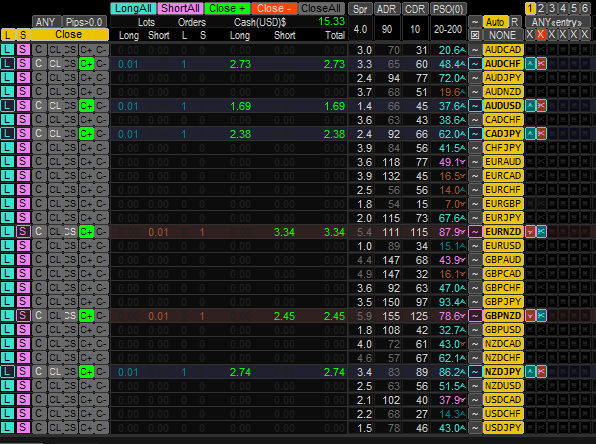Click the cyan L button for EURUSD
Image resolution: width=596 pixels, height=444 pixels.
click(x=8, y=246)
